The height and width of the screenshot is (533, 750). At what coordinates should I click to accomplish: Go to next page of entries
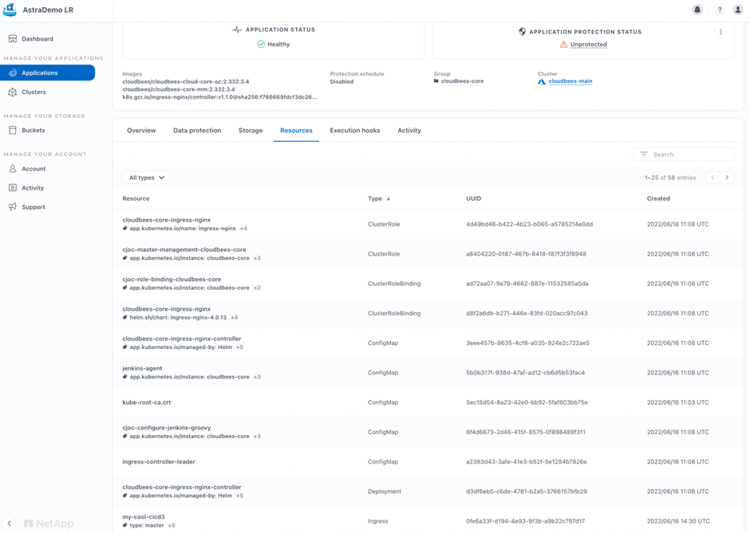coord(727,177)
